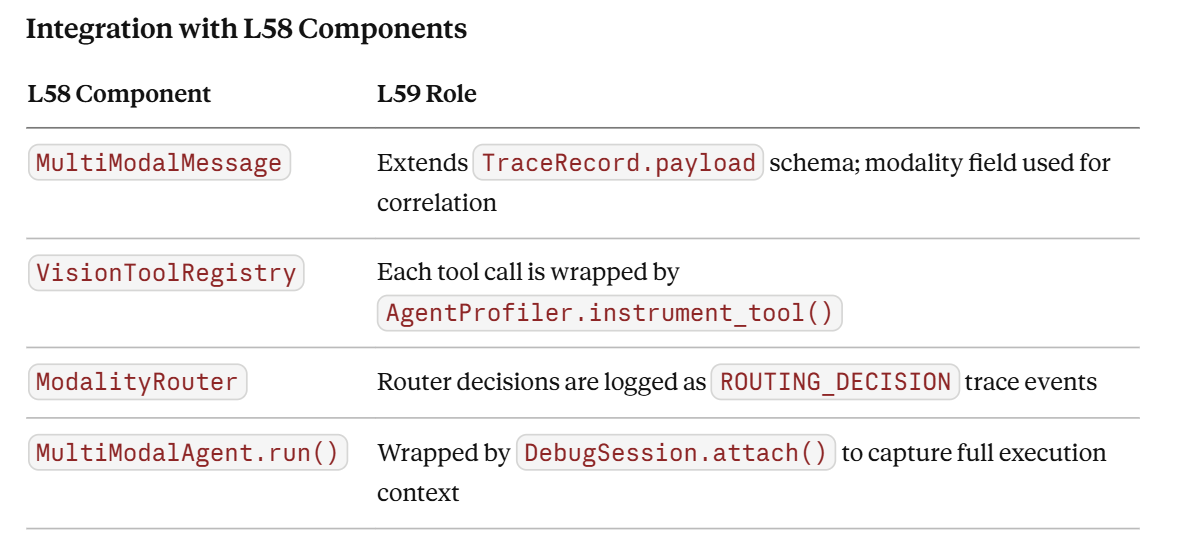Click MultiModalAgent.run() code label

coord(188,452)
